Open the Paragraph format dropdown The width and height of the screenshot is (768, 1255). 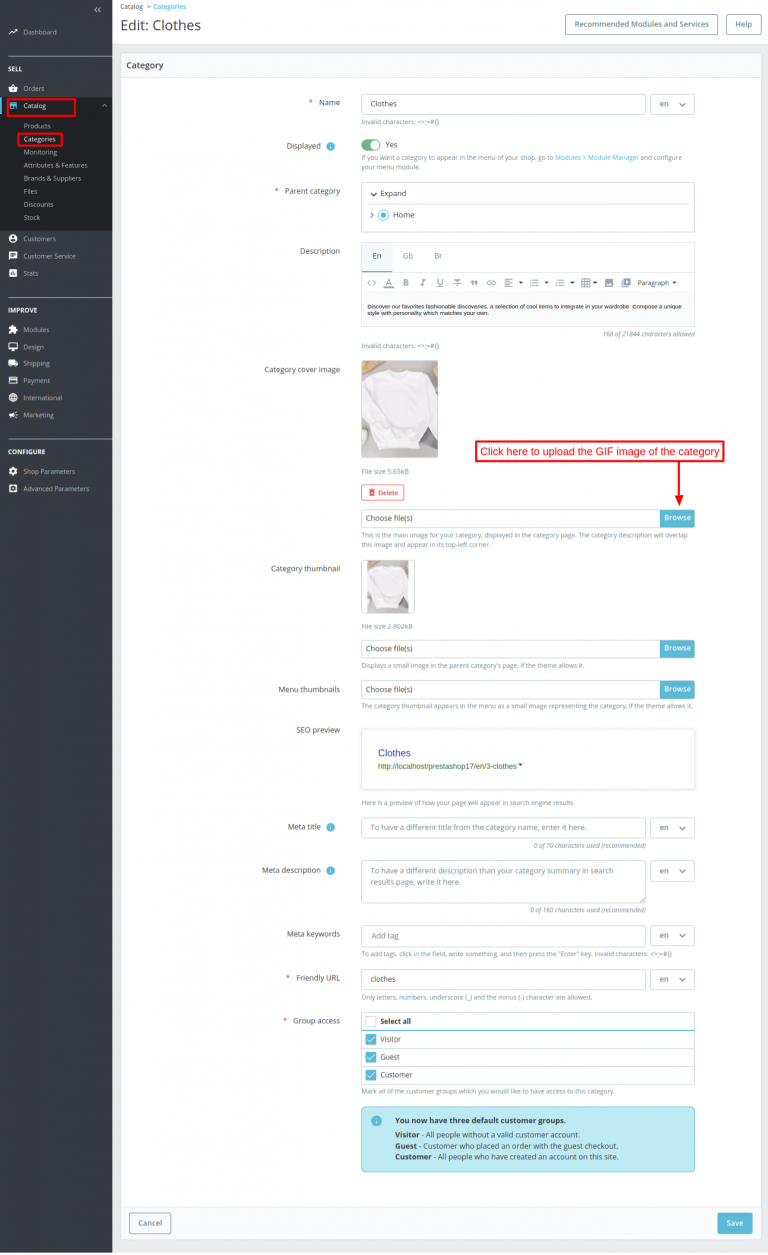pyautogui.click(x=656, y=282)
